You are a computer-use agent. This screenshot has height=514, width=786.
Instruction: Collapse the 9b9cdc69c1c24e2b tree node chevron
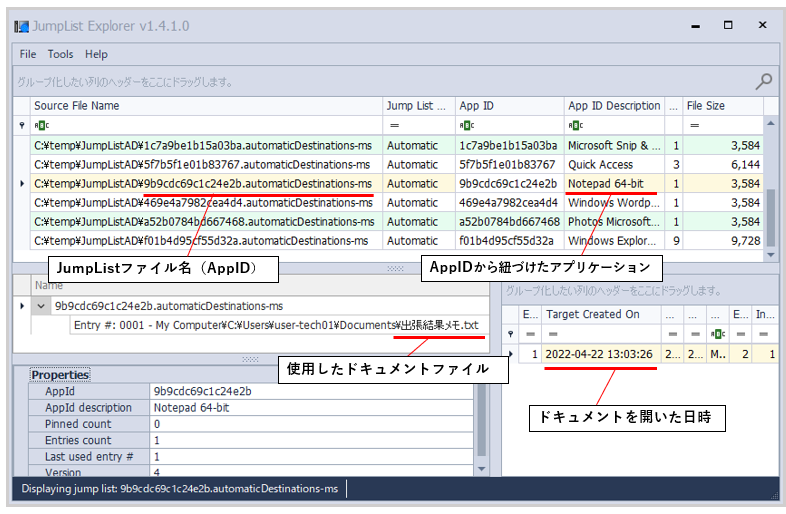41,306
